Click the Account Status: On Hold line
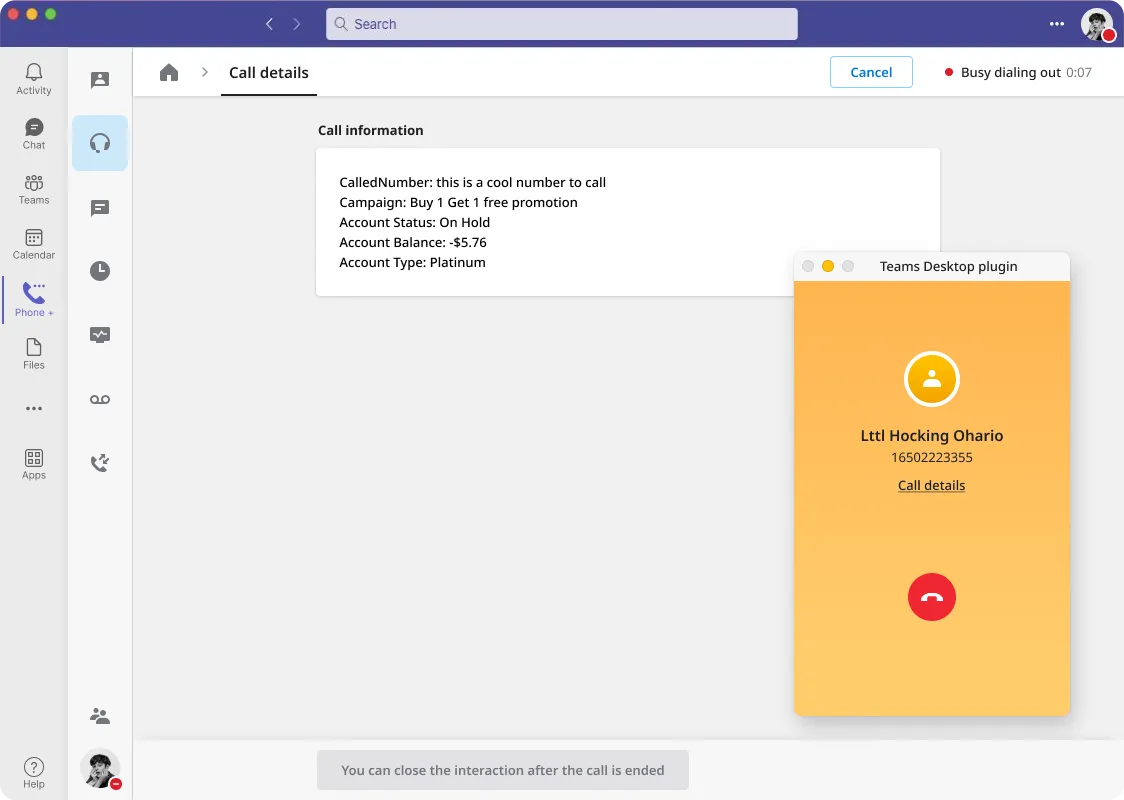 tap(414, 222)
